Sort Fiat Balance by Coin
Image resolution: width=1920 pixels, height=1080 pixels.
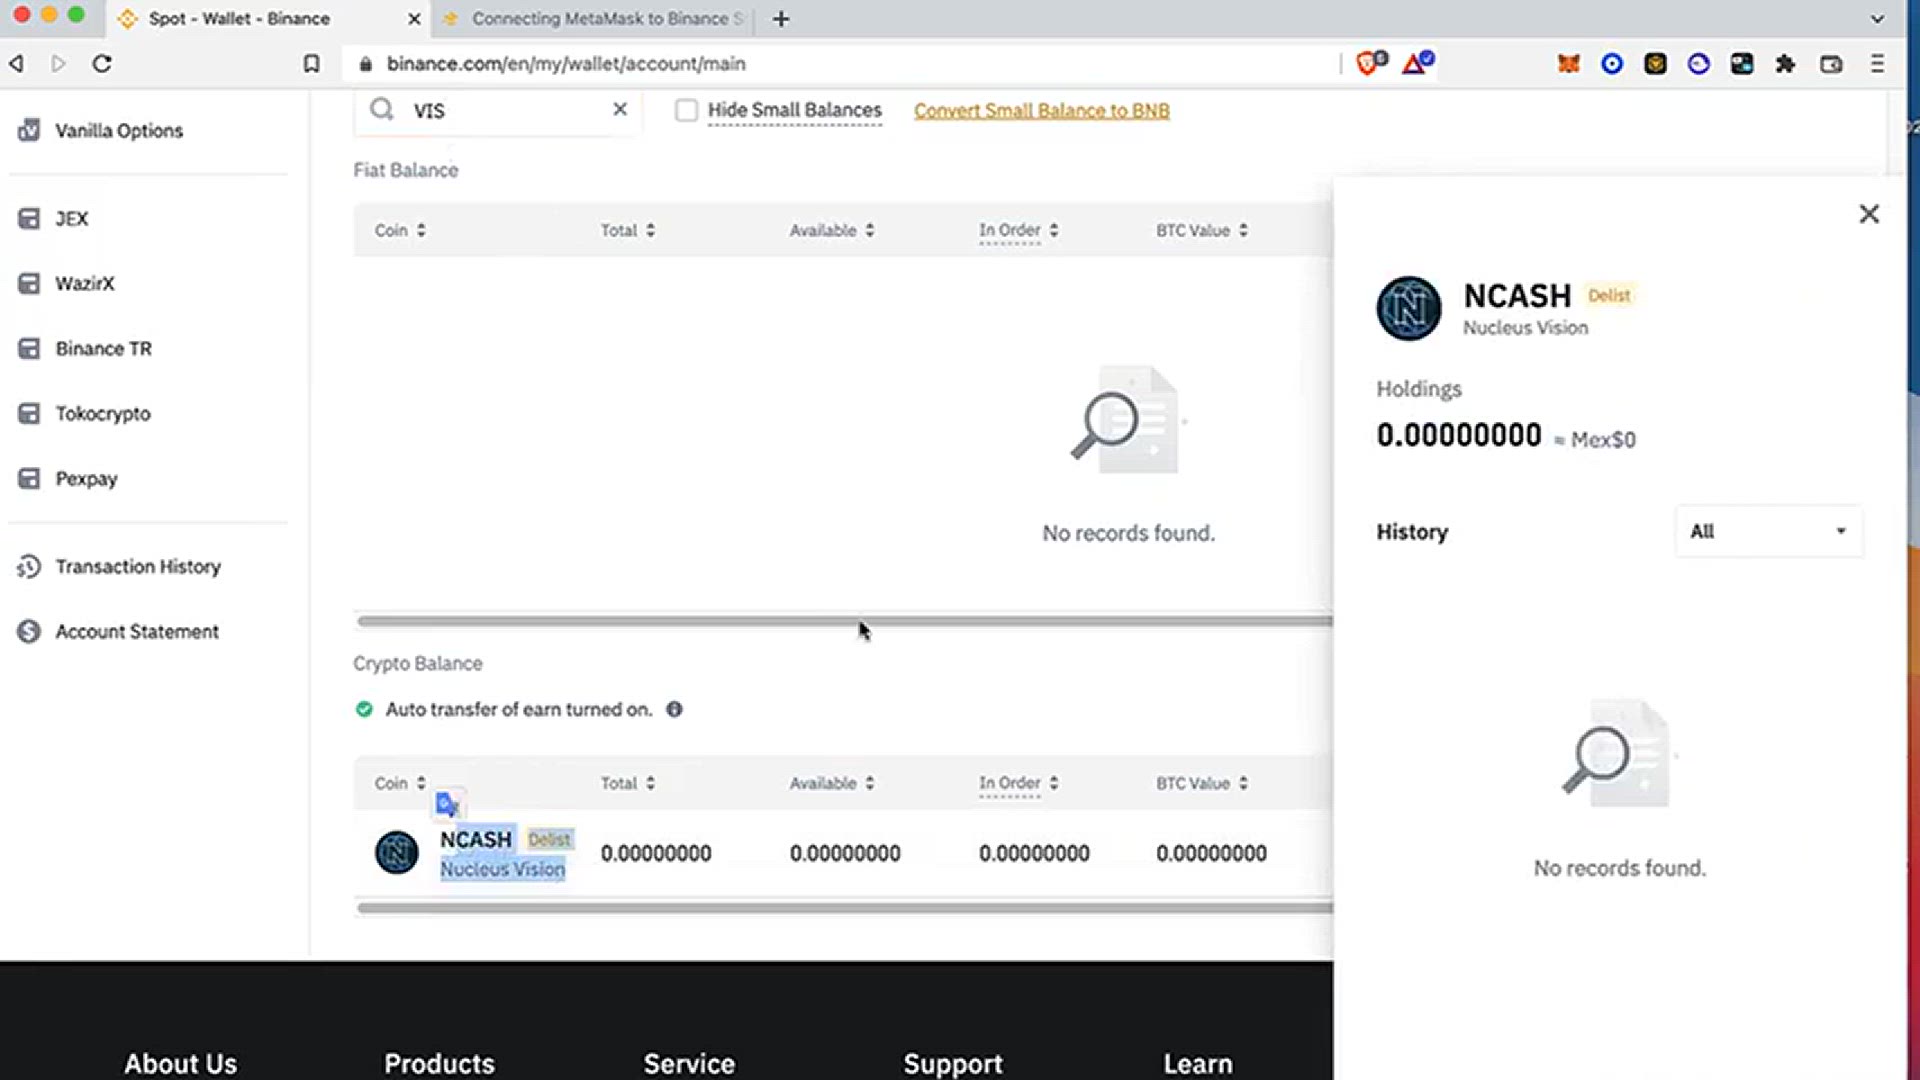[400, 230]
